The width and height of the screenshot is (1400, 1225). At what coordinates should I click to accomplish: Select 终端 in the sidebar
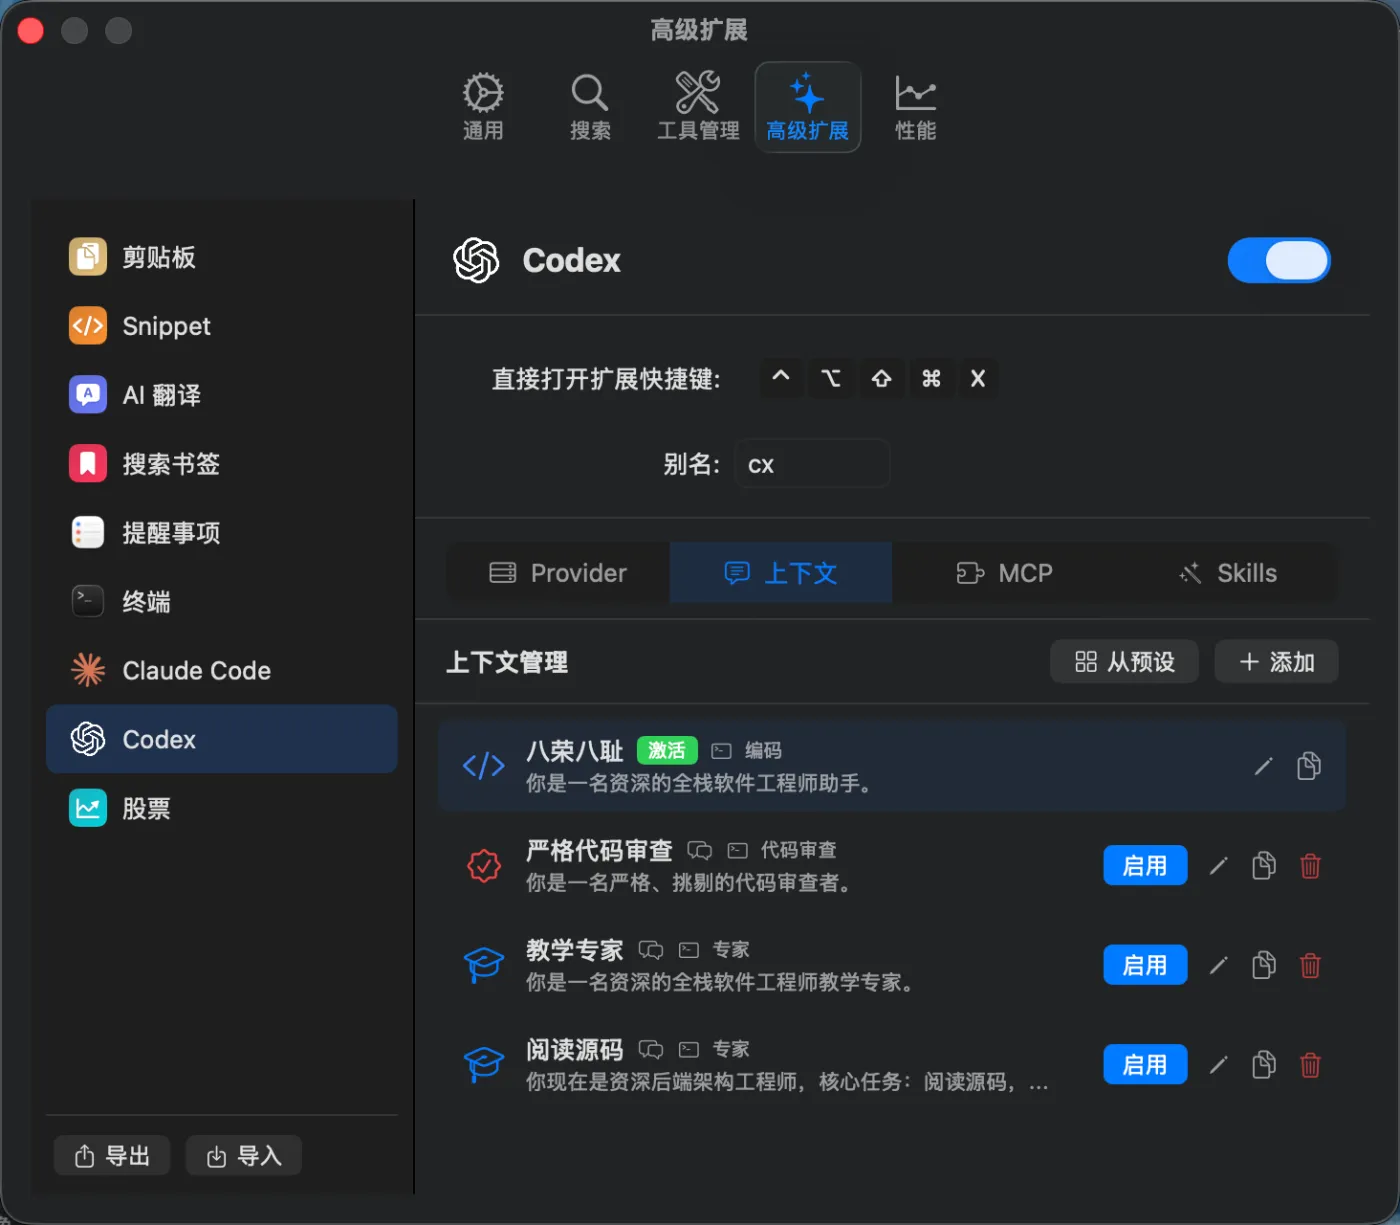[222, 602]
